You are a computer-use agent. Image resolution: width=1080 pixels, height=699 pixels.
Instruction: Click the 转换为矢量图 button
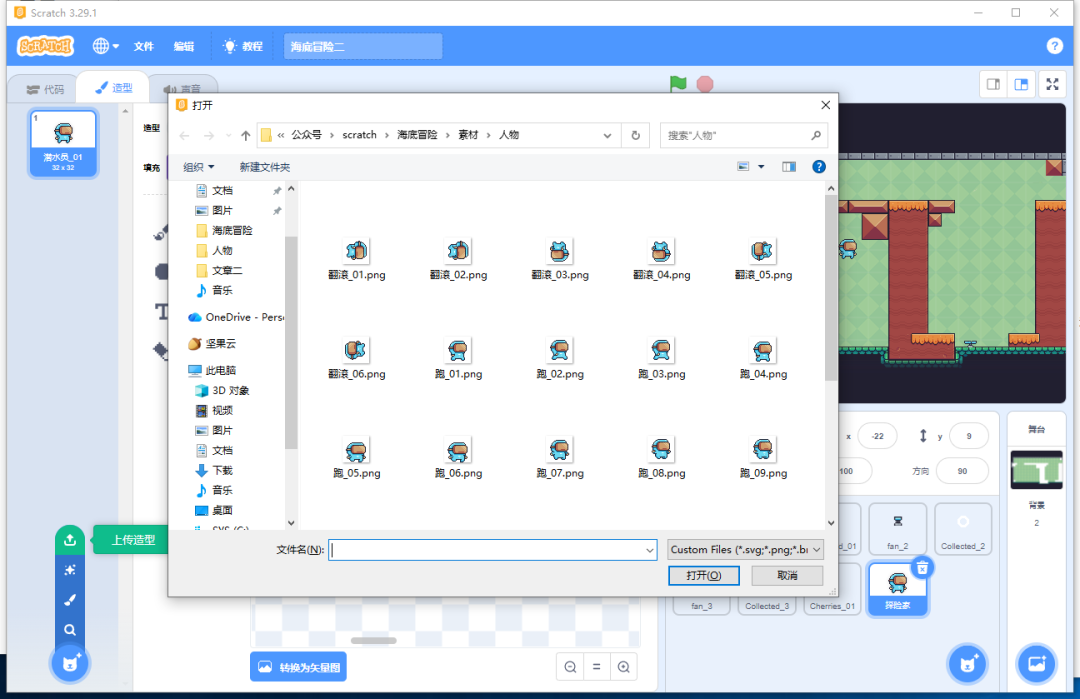pyautogui.click(x=298, y=667)
